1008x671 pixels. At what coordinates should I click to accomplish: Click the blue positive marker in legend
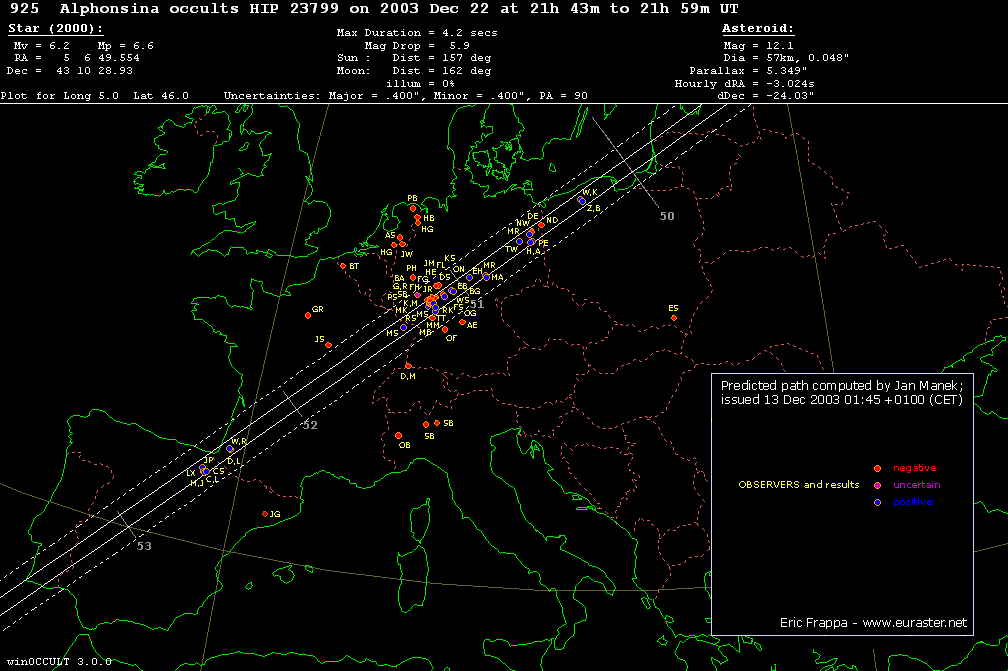pos(877,502)
